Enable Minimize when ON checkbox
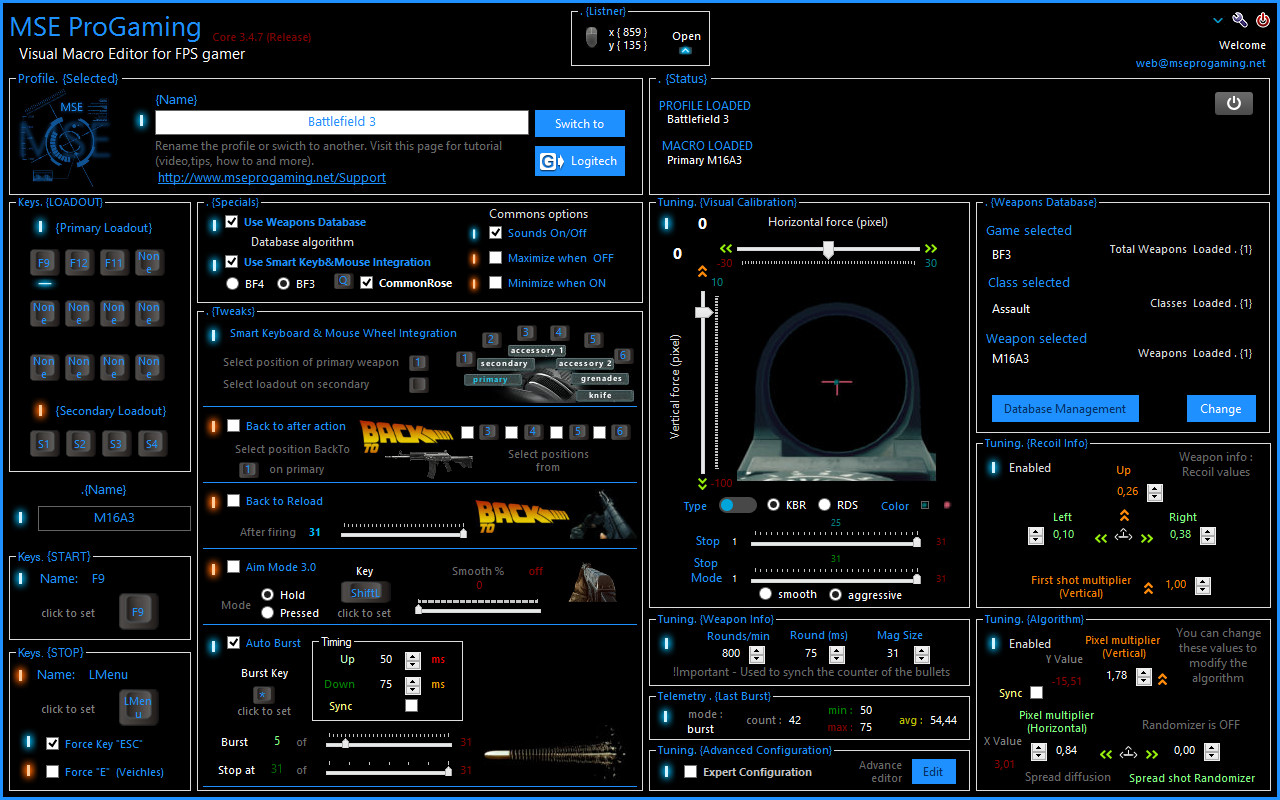Viewport: 1280px width, 800px height. 496,283
